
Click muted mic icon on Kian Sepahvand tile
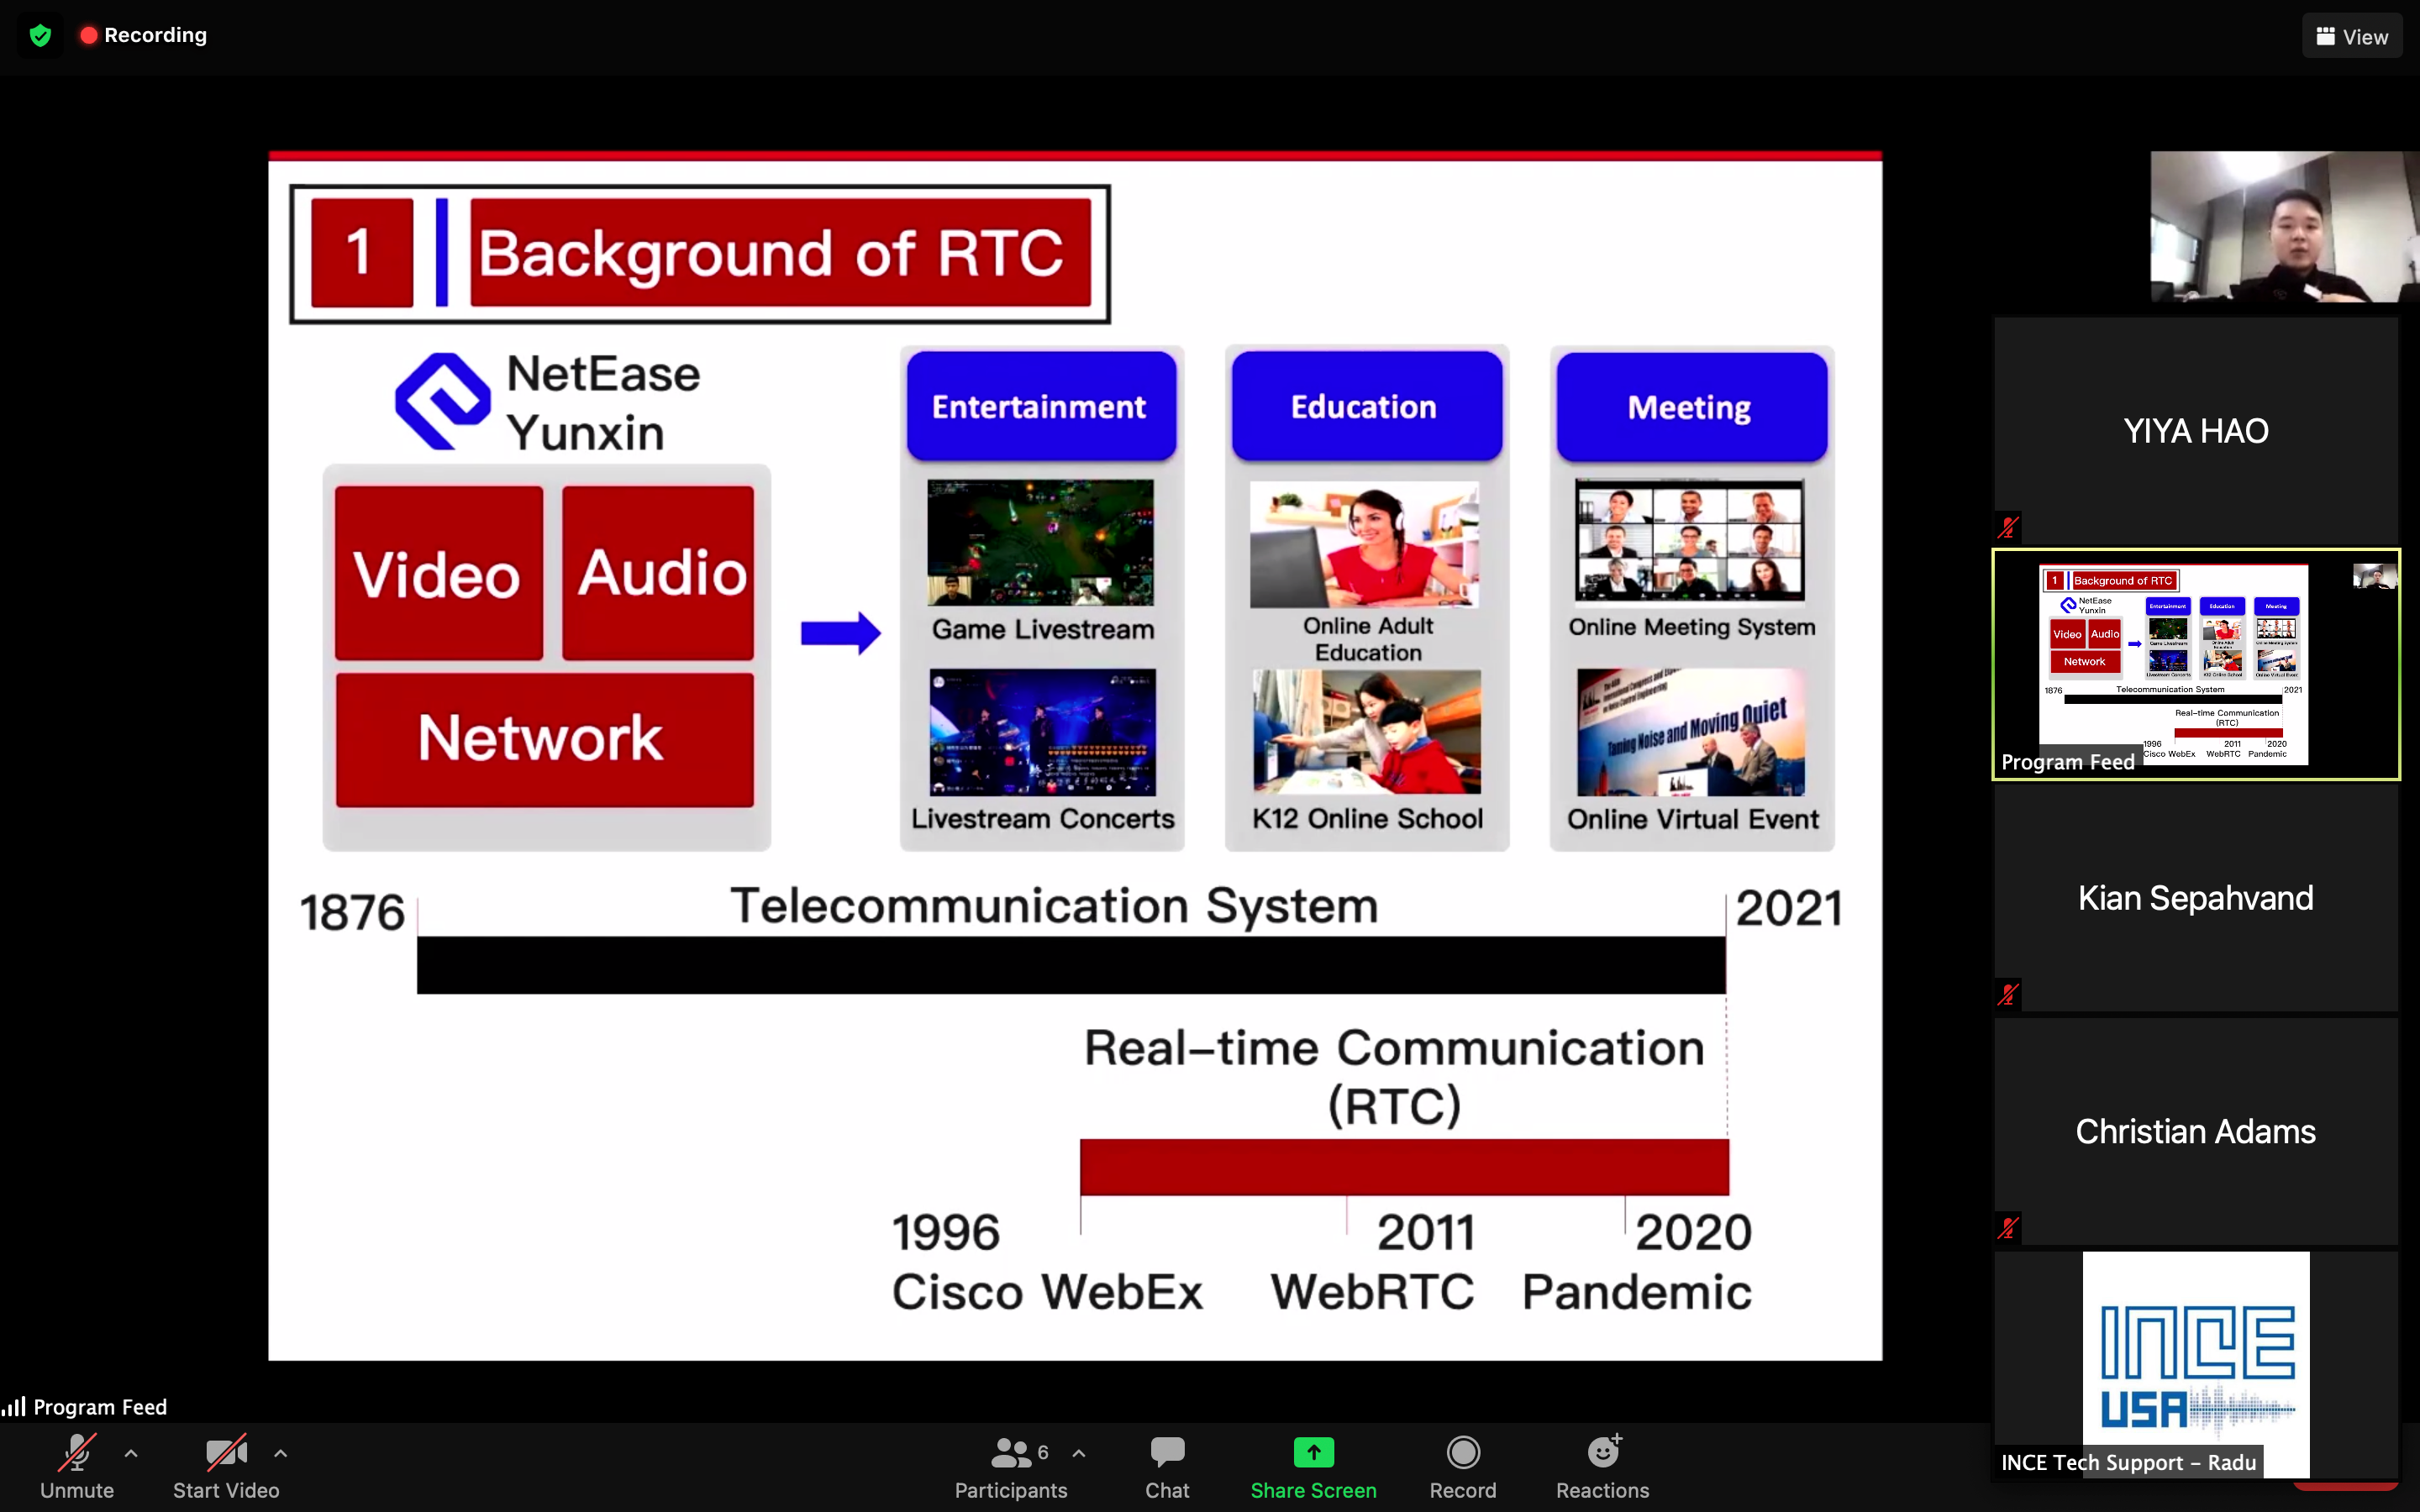[2008, 994]
